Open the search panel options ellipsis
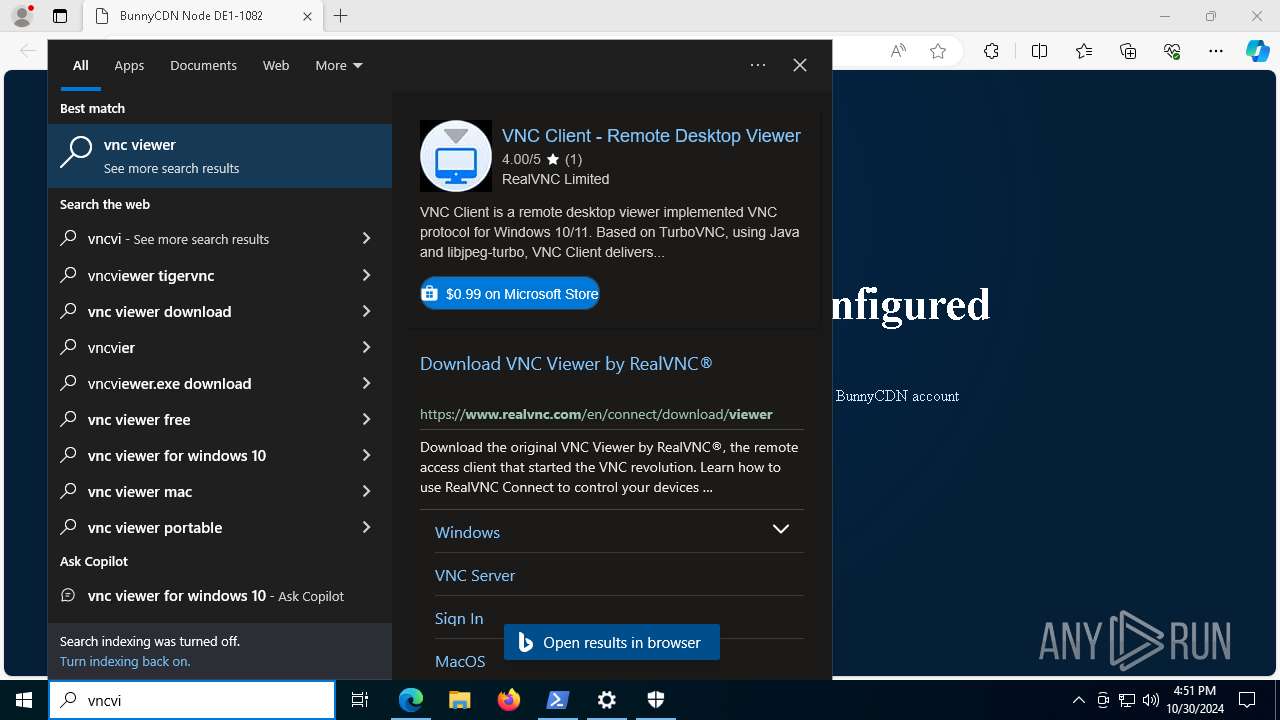The image size is (1280, 720). (758, 65)
